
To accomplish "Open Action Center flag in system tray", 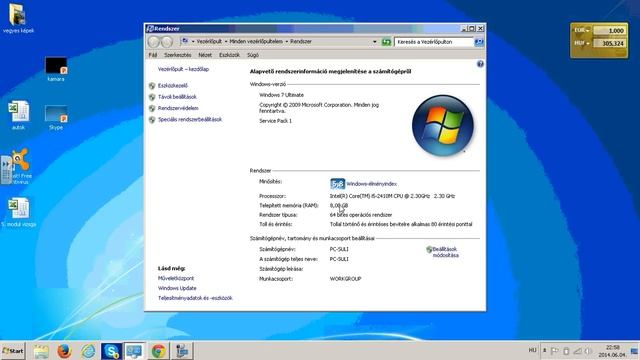I will click(x=554, y=351).
